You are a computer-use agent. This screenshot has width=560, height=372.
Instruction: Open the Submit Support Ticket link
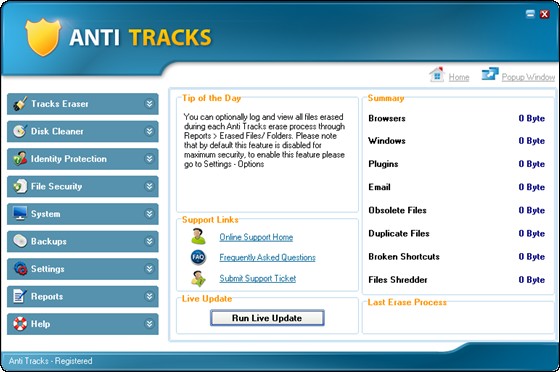tap(258, 278)
